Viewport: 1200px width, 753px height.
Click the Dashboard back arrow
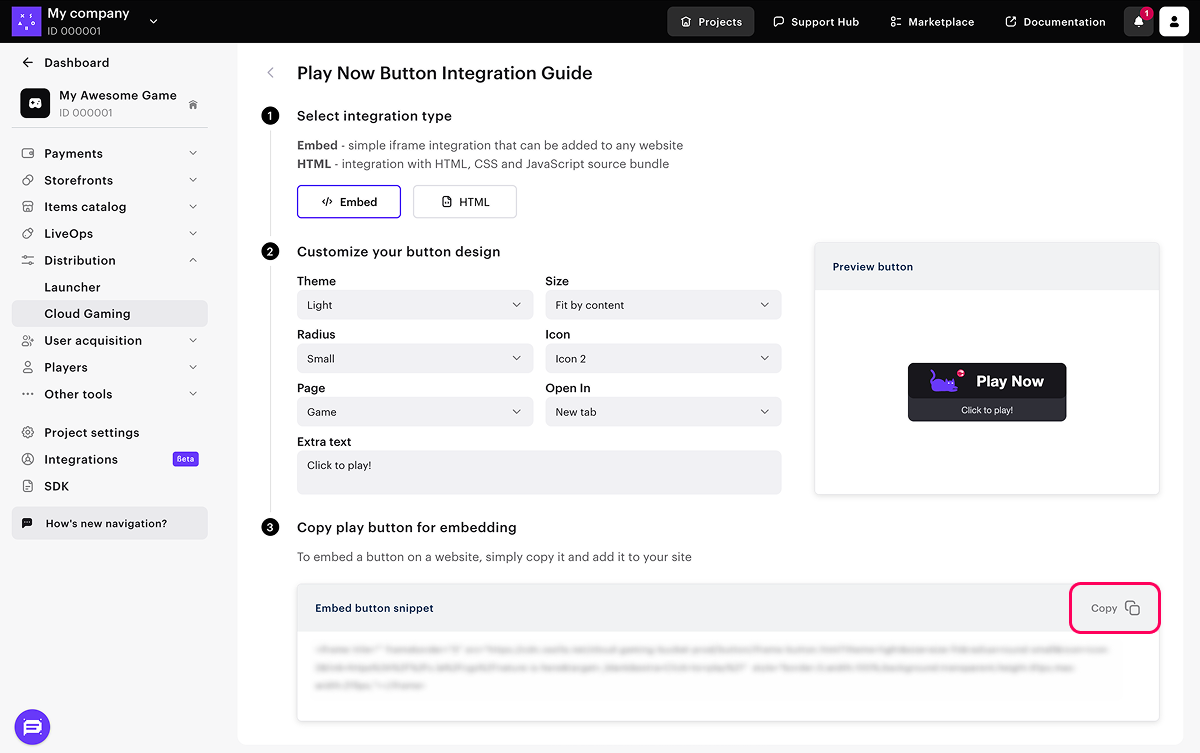click(x=28, y=62)
